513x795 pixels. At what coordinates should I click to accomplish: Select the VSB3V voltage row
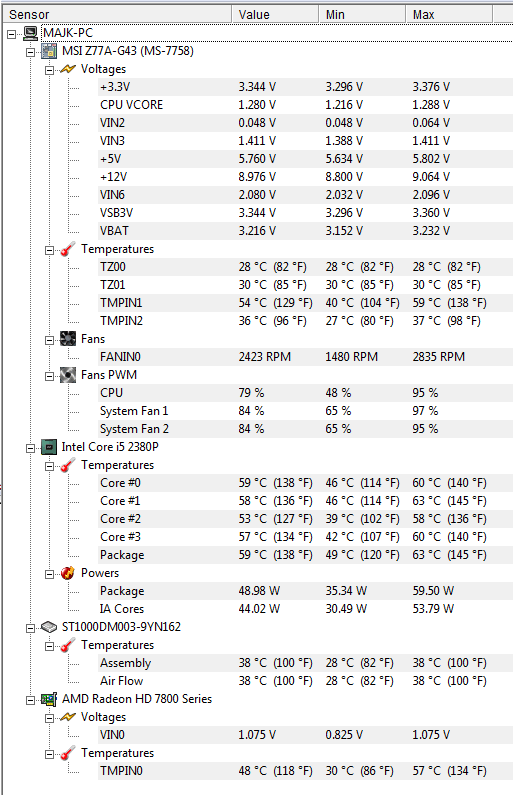pyautogui.click(x=305, y=213)
